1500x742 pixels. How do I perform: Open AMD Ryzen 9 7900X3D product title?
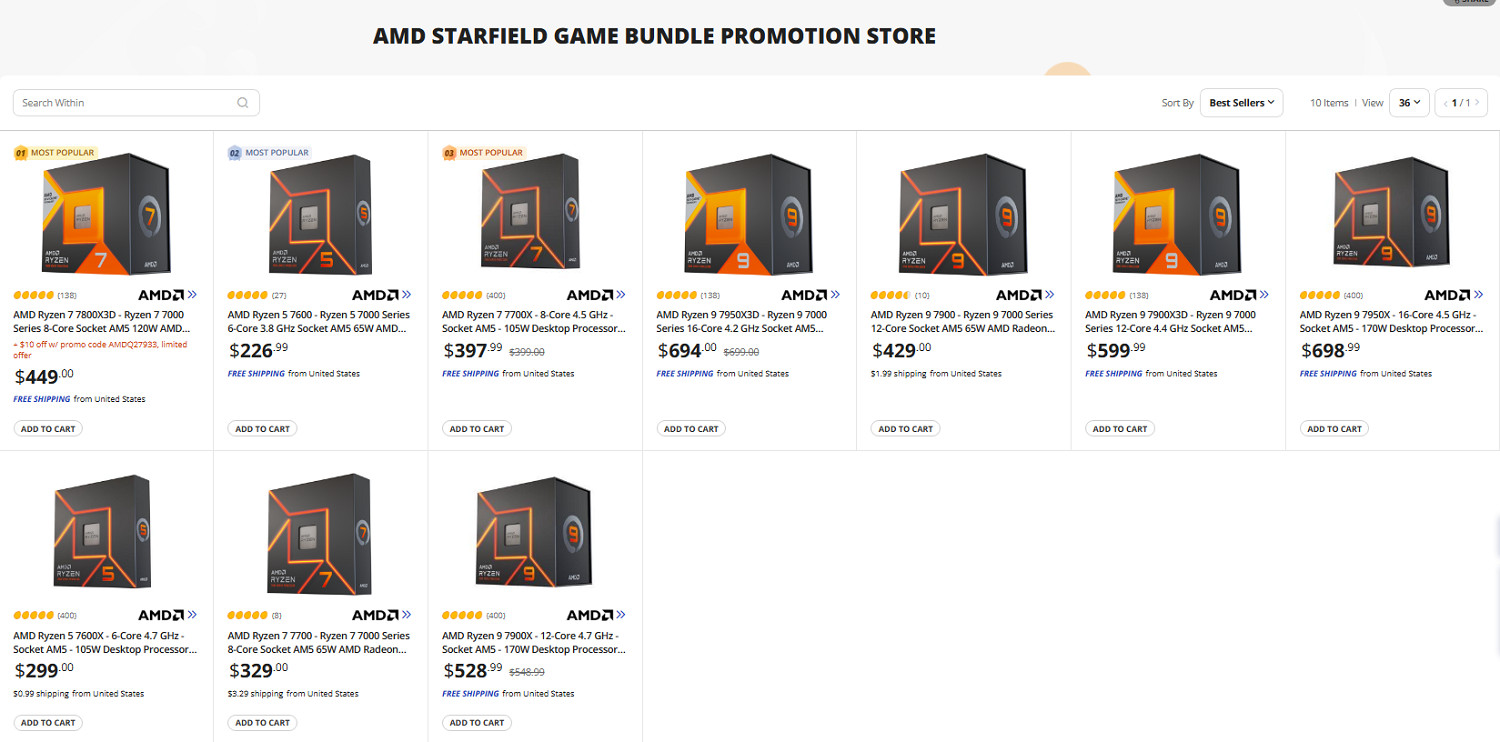click(x=1170, y=321)
